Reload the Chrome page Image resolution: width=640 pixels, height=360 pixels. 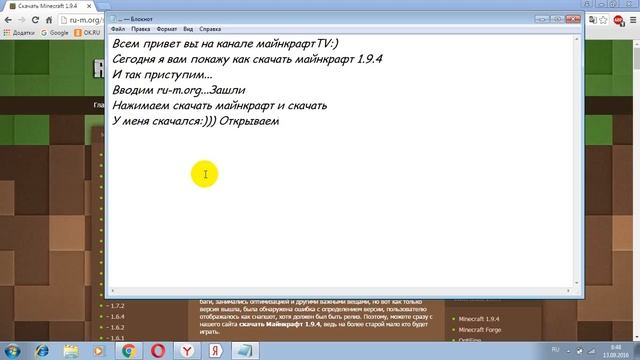point(36,20)
